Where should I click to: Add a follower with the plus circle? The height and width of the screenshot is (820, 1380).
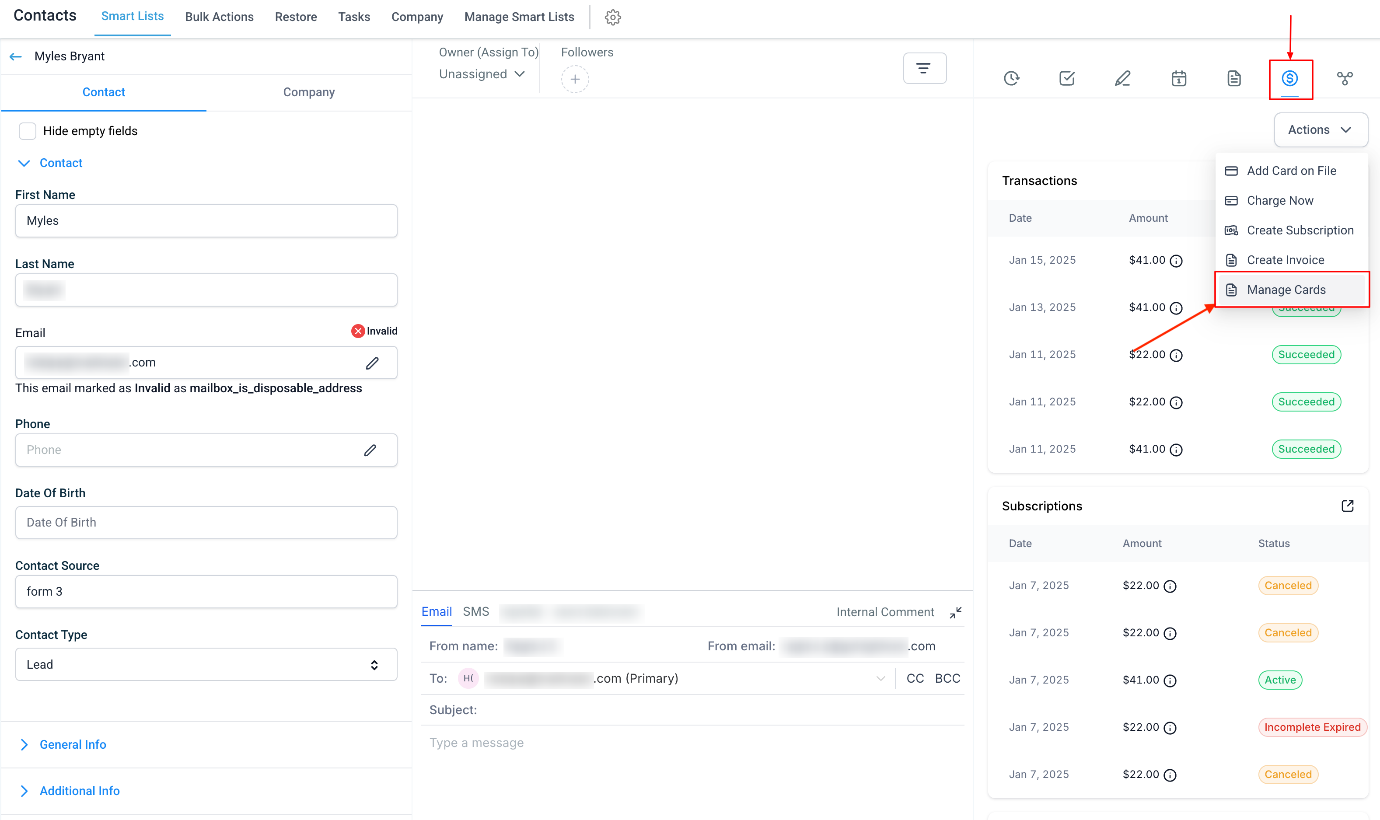pyautogui.click(x=575, y=79)
